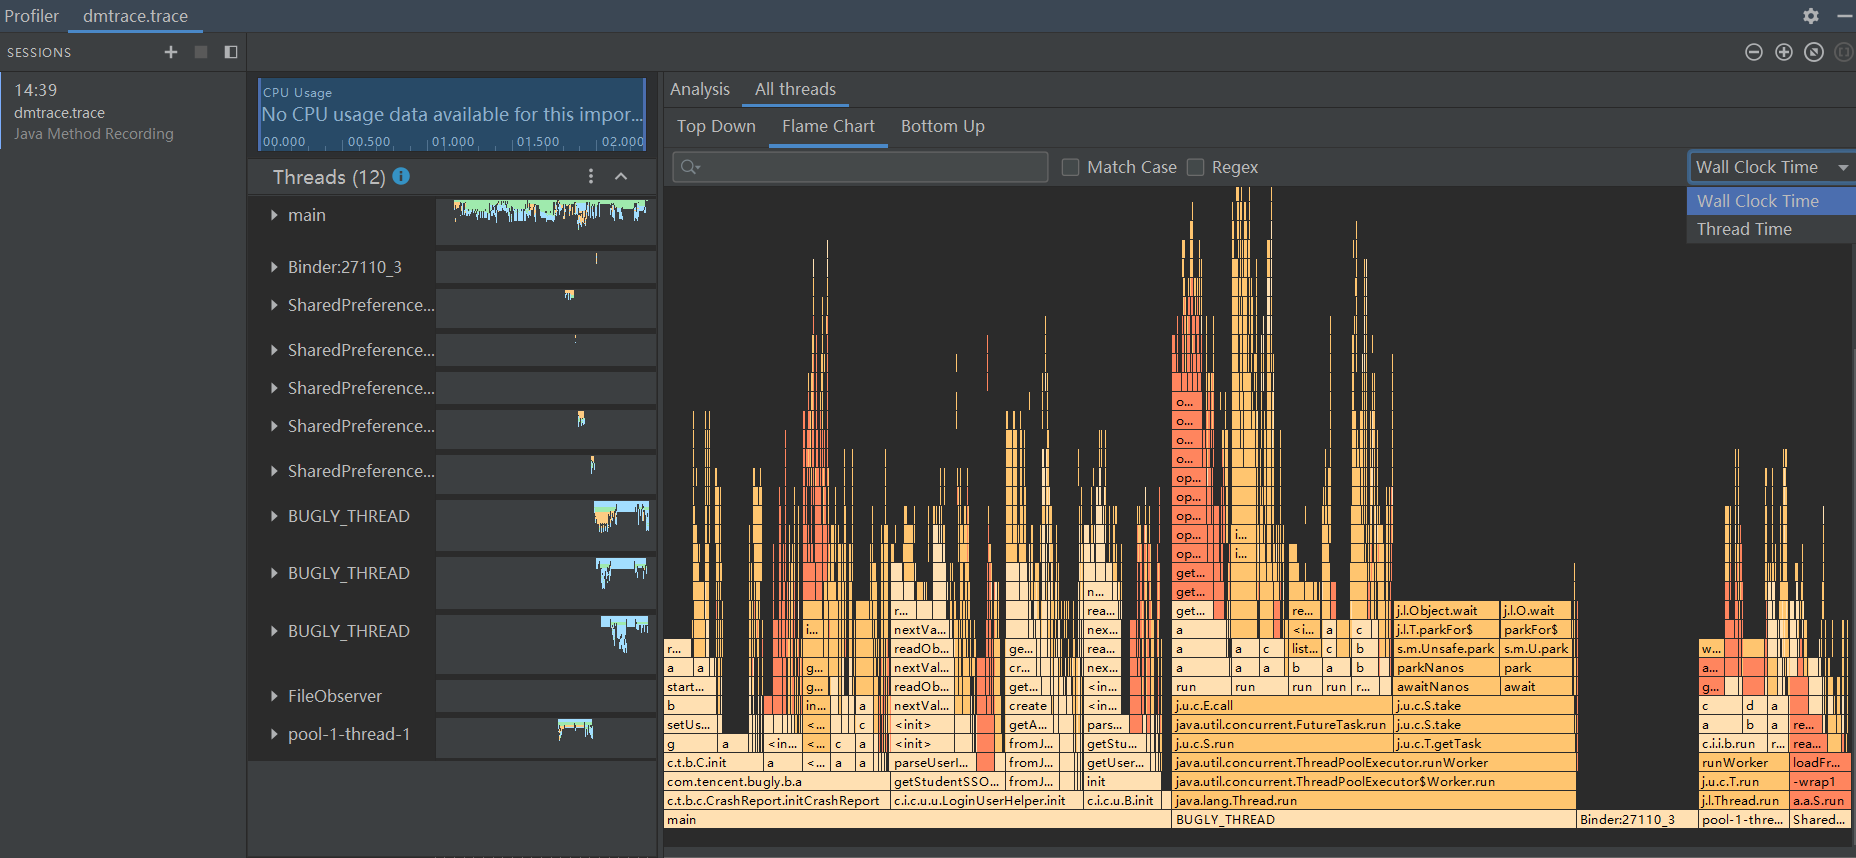
Task: Expand the main thread row
Action: (x=274, y=215)
